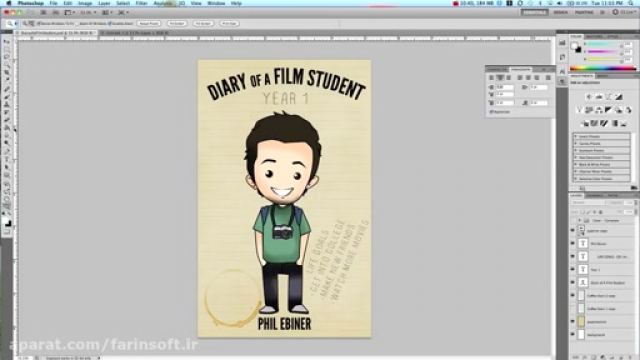Click the Print Size button

coord(229,24)
